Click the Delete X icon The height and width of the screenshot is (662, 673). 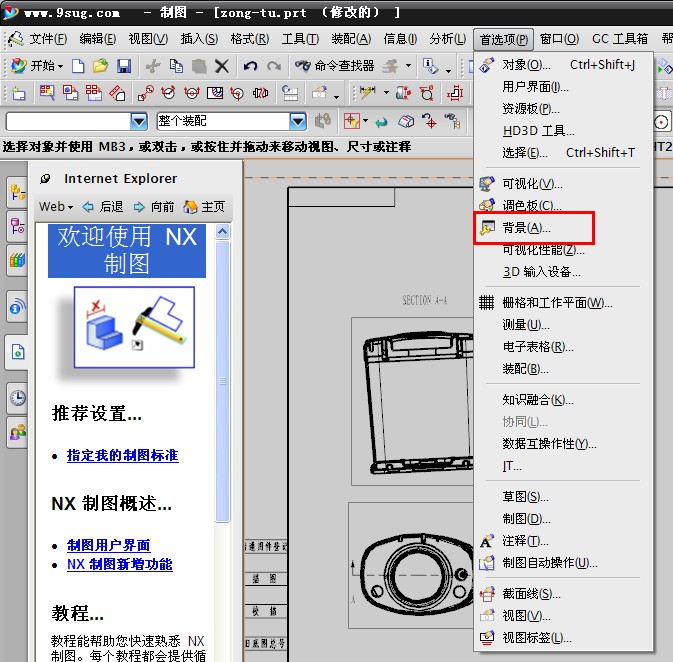point(221,66)
